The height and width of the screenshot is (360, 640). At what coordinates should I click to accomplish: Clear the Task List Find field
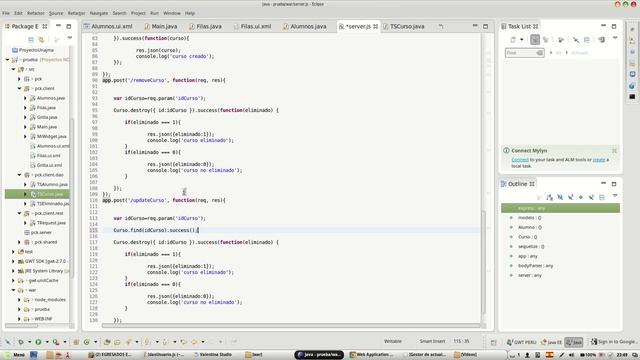[x=540, y=53]
